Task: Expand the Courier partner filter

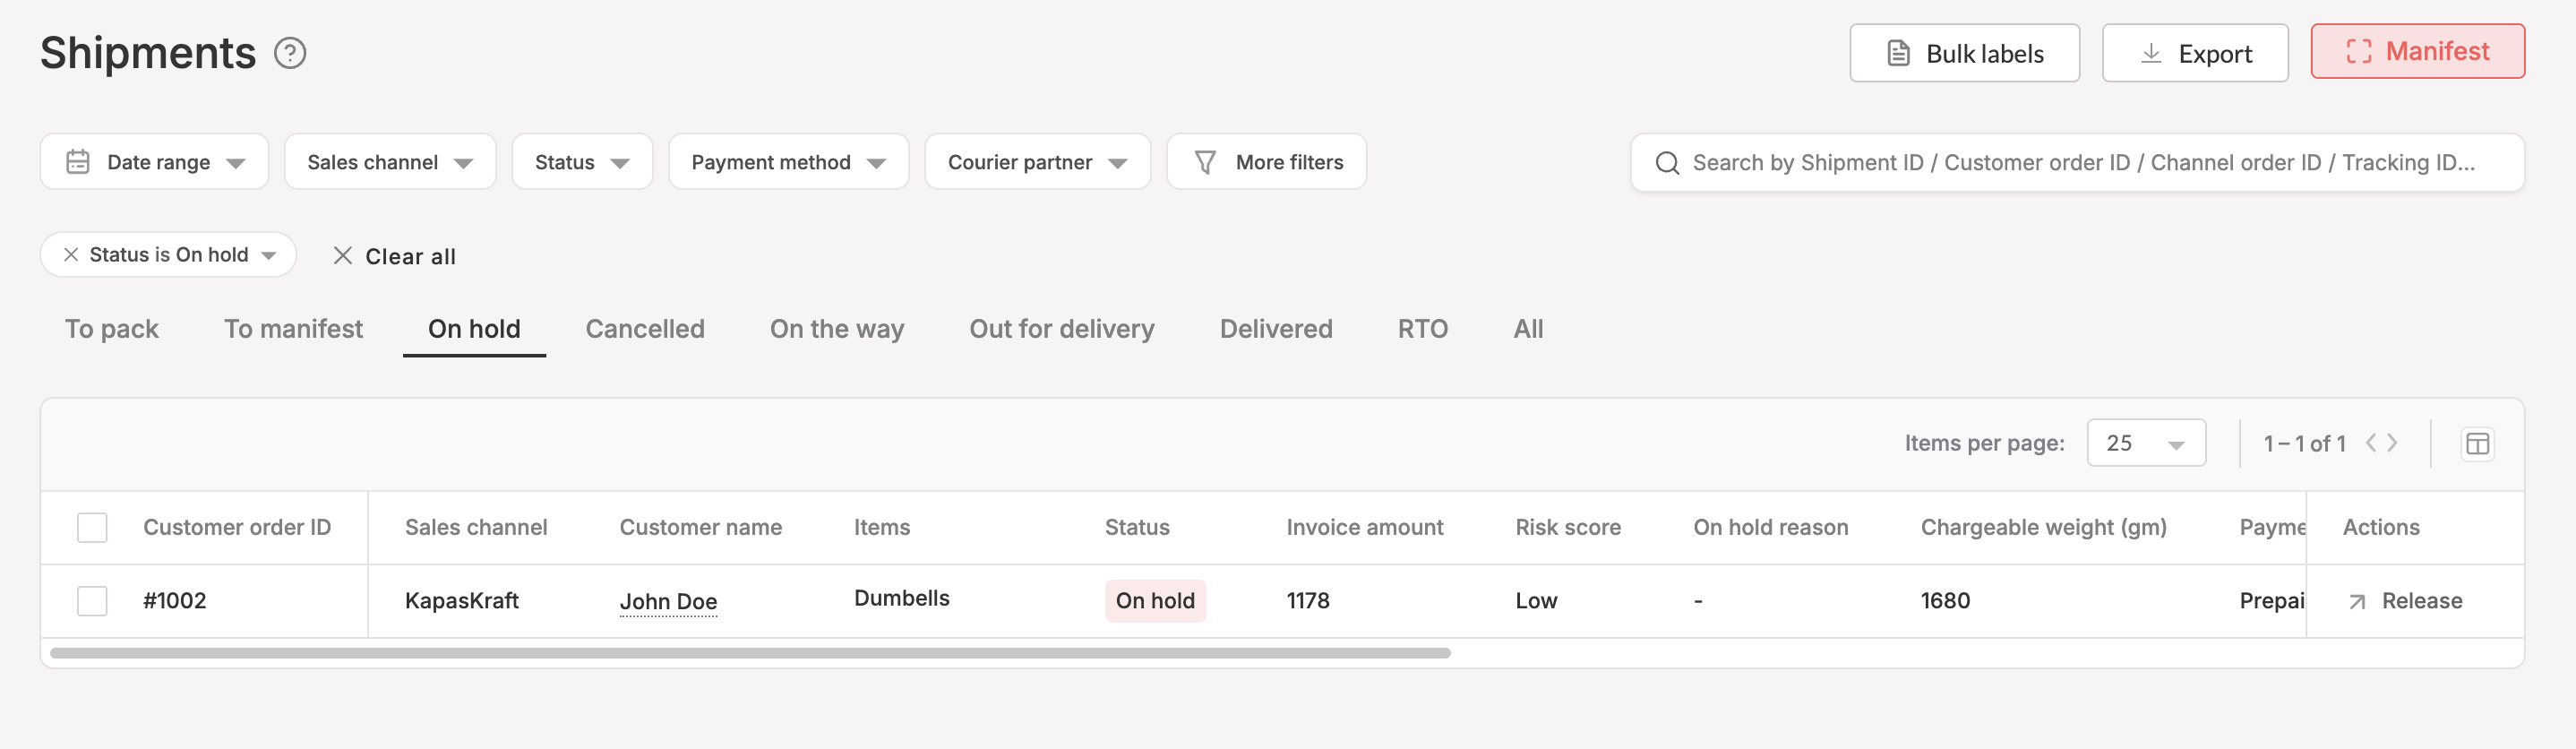Action: point(1036,162)
